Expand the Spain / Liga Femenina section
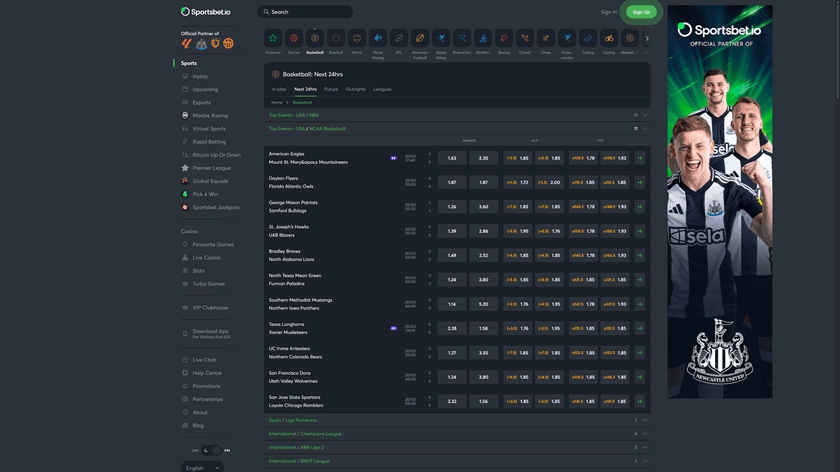The width and height of the screenshot is (840, 472). point(457,421)
